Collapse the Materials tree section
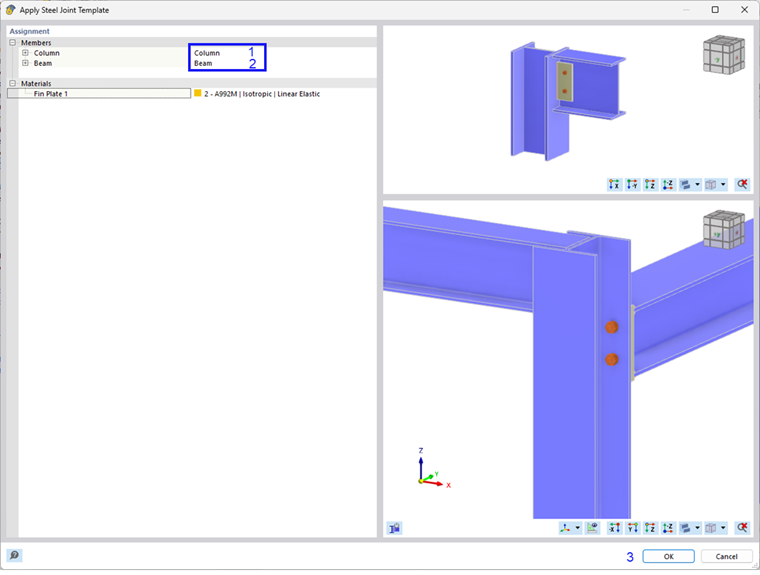This screenshot has width=760, height=575. [x=13, y=83]
